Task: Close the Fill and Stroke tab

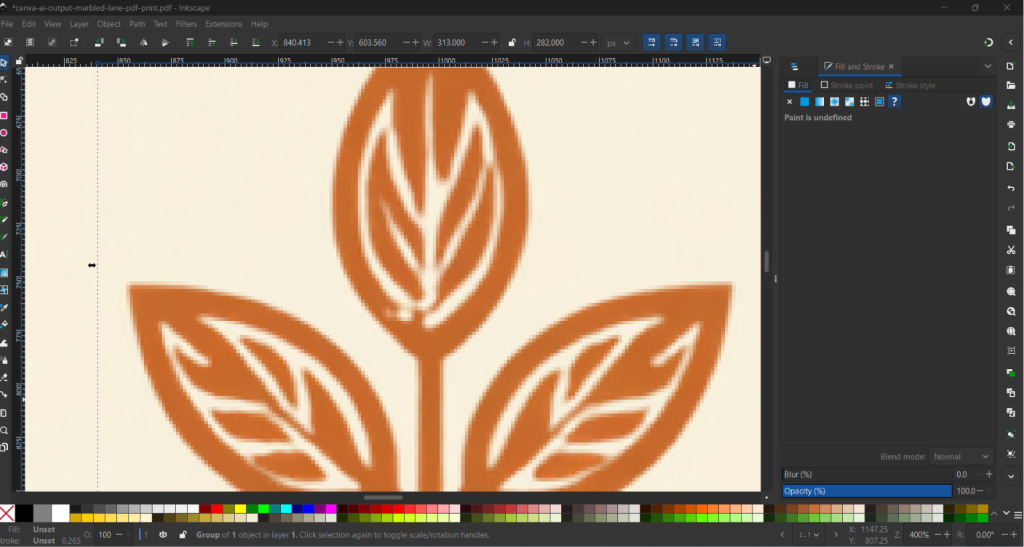Action: pyautogui.click(x=891, y=67)
